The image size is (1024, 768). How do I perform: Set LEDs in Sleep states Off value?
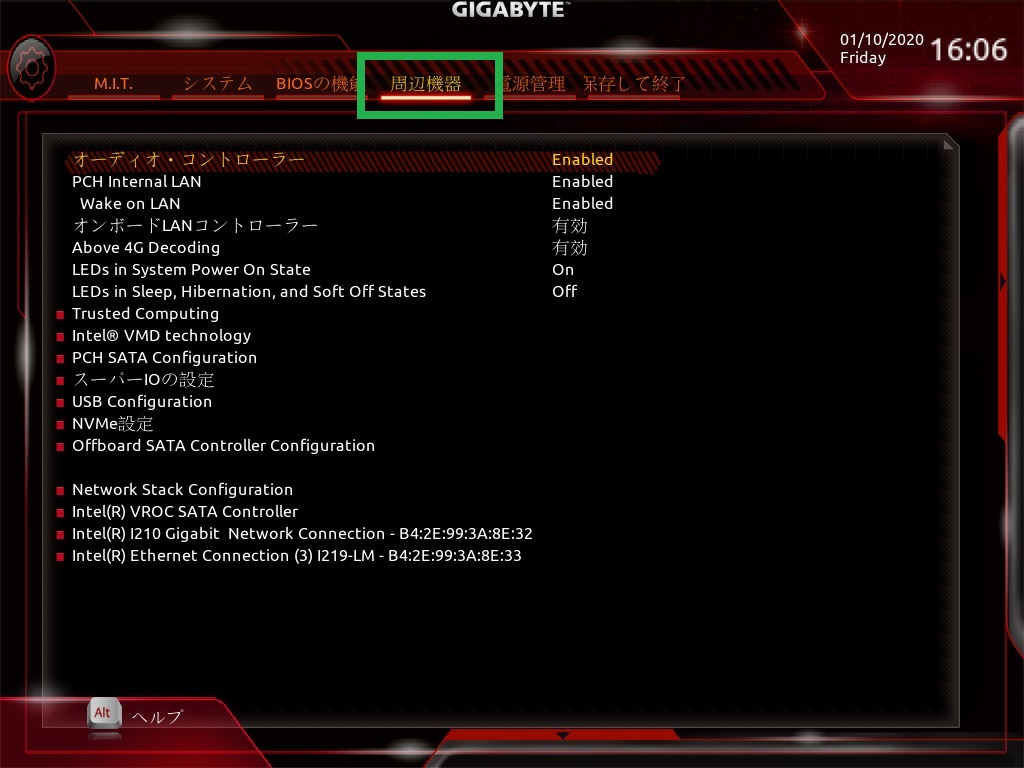point(564,291)
